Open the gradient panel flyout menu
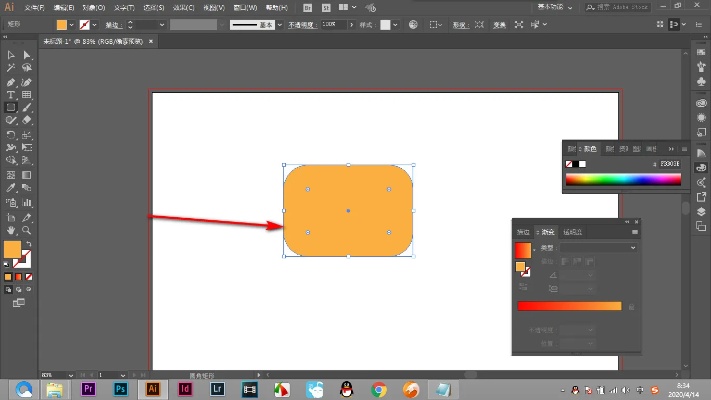711x400 pixels. pos(635,232)
